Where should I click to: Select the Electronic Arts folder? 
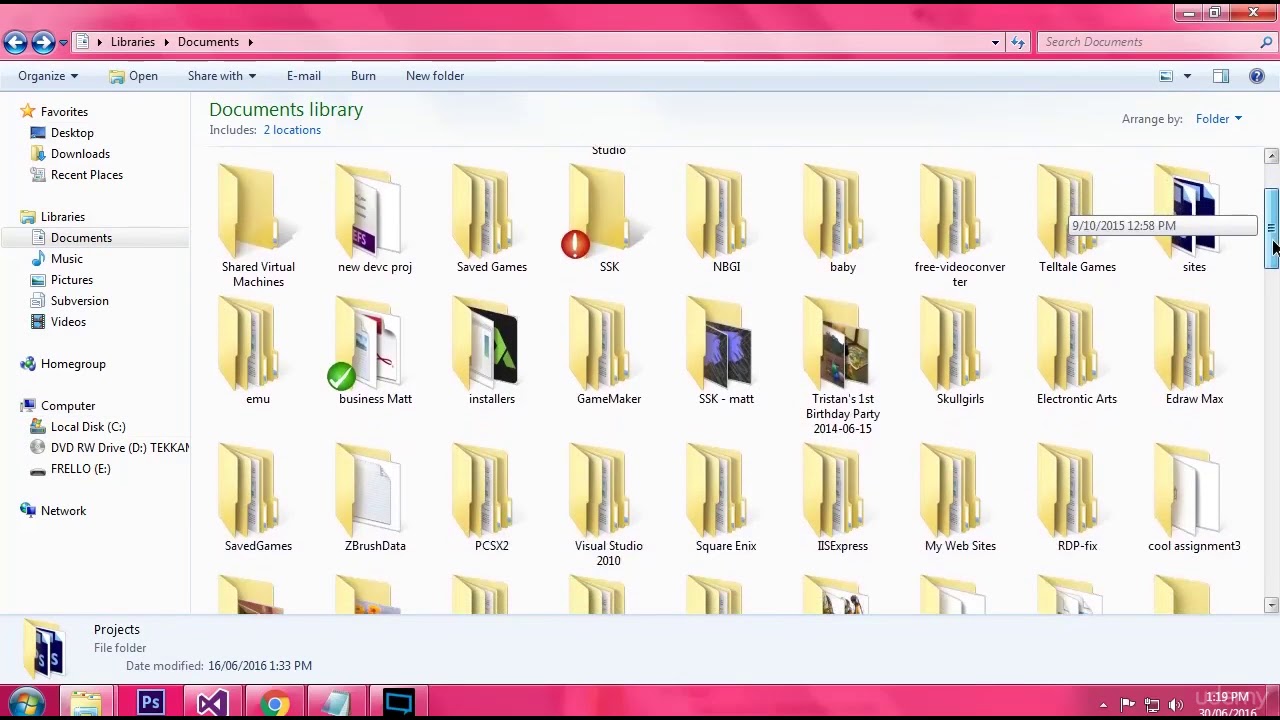pos(1077,352)
